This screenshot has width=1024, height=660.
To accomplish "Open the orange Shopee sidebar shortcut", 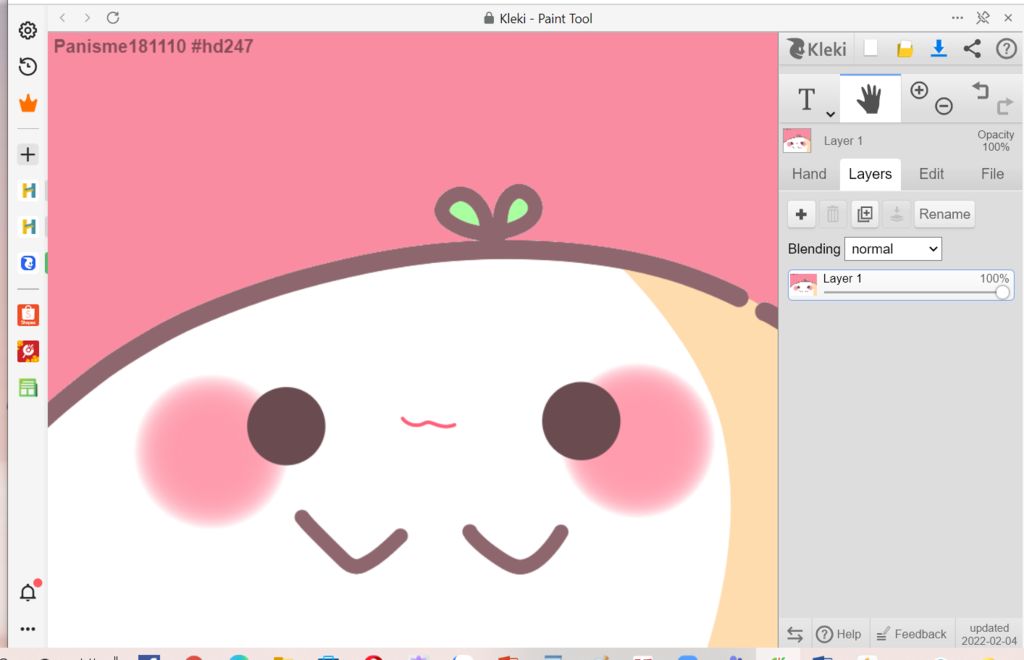I will (28, 315).
